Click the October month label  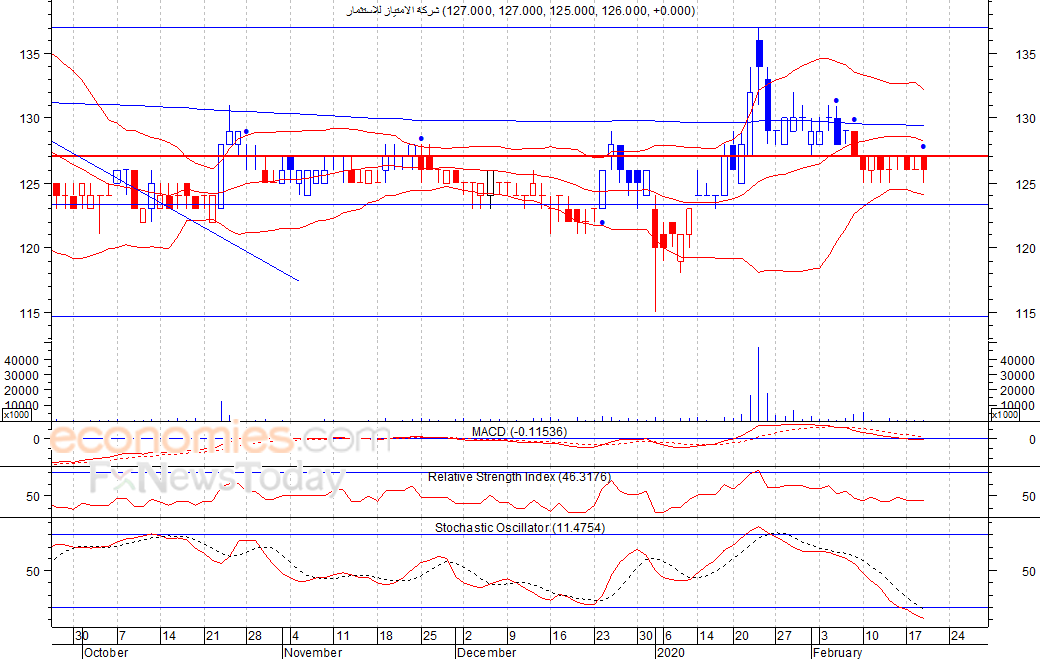click(107, 652)
